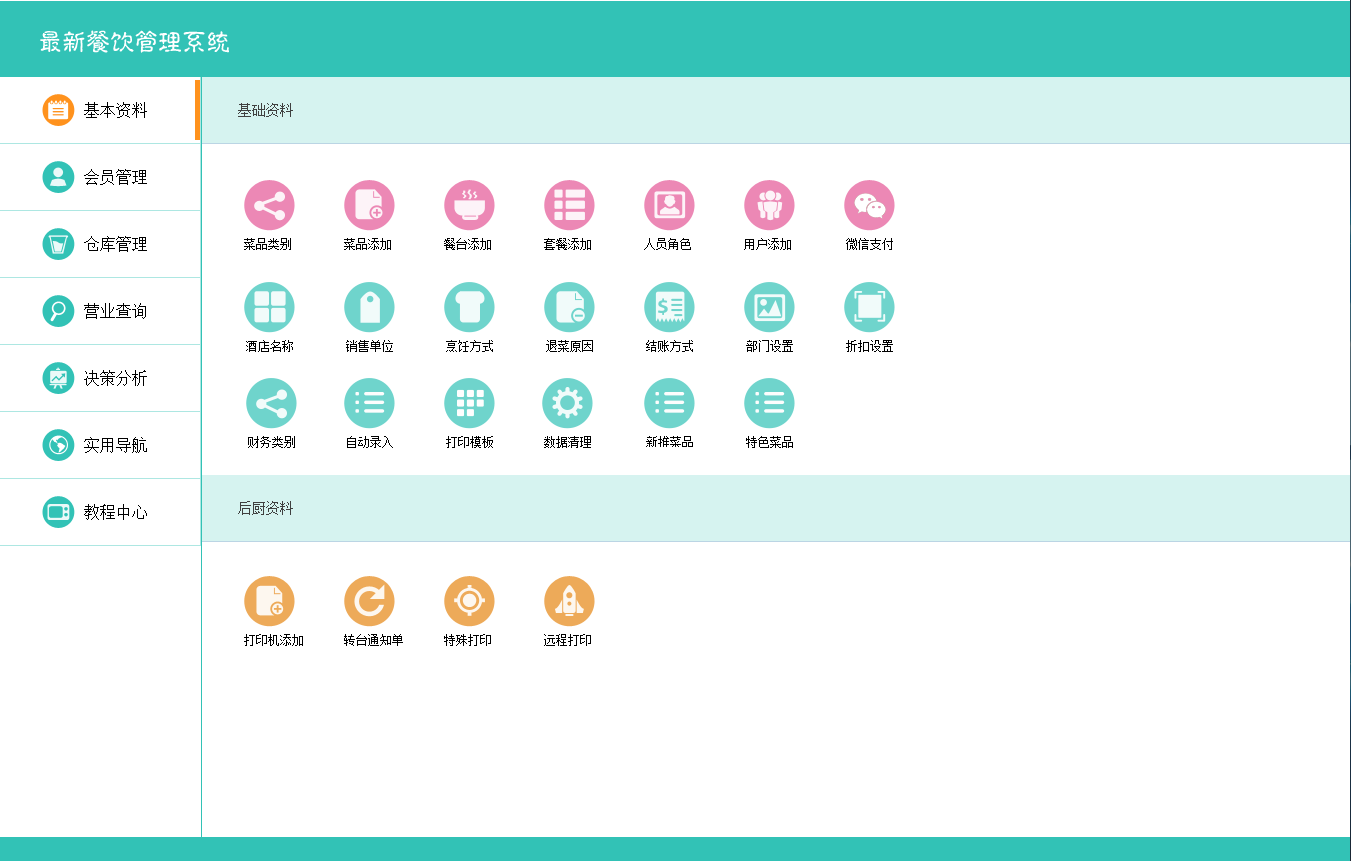Viewport: 1351px width, 861px height.
Task: Open 转台通知单 table transfer notice icon
Action: click(369, 601)
